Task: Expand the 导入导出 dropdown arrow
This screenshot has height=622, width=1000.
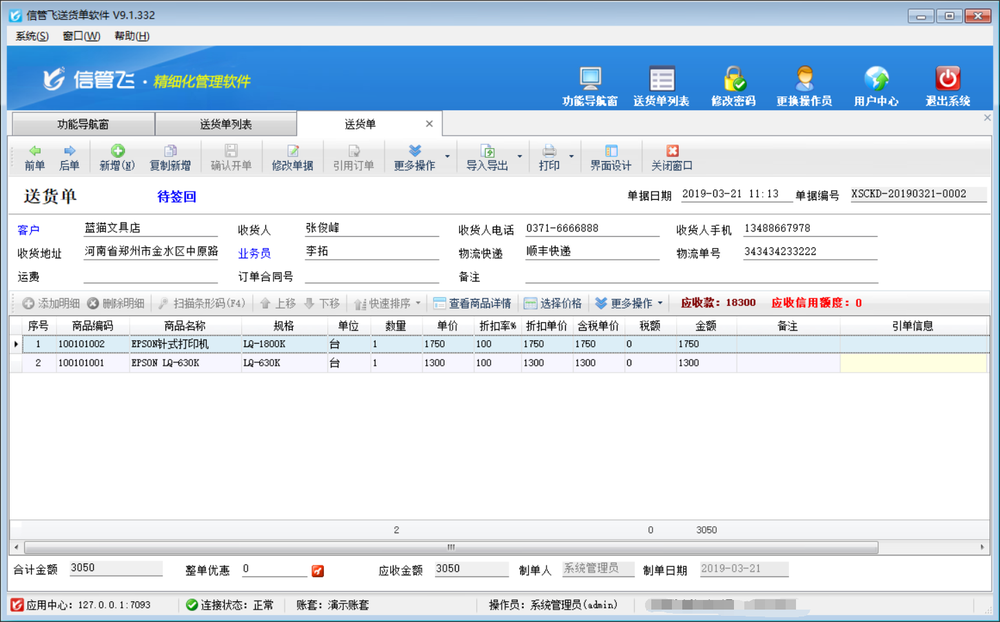Action: (x=520, y=157)
